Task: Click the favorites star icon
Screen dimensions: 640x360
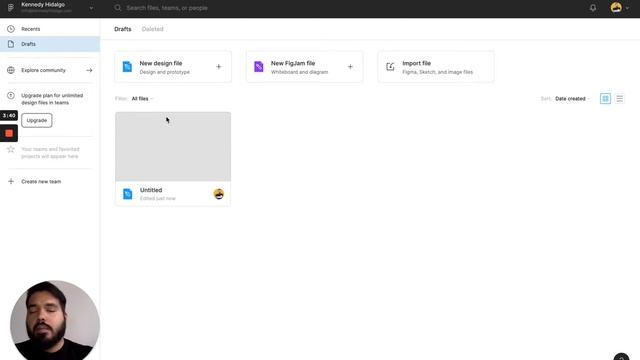Action: pos(11,149)
